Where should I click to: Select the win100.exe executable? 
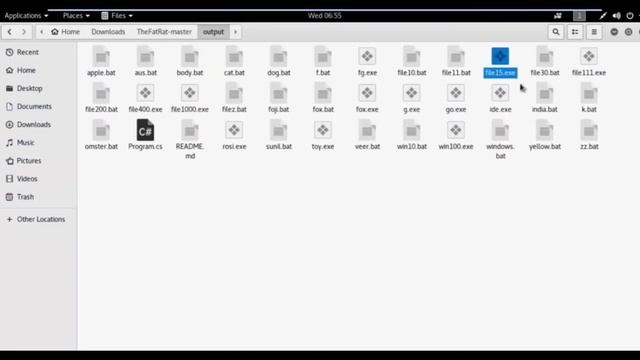click(456, 130)
